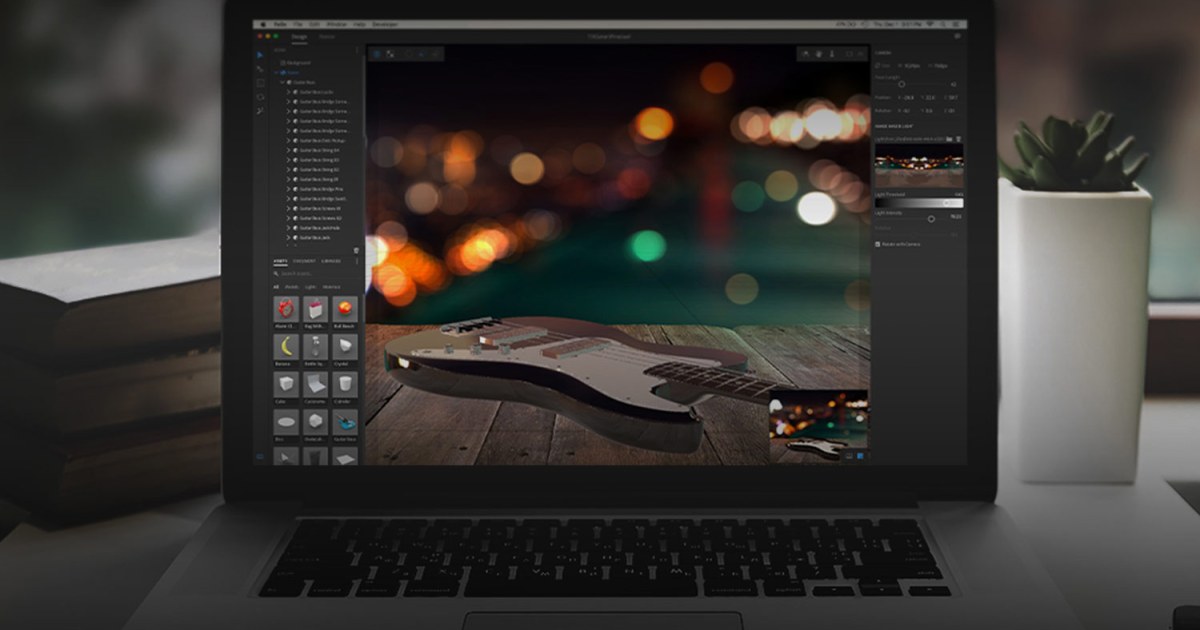Select the blue Guitar asset thumbnail
The image size is (1200, 630).
point(344,421)
